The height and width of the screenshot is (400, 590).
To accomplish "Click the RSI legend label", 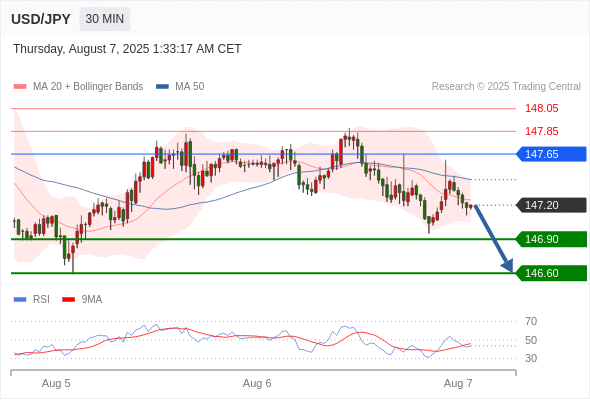I will pos(41,300).
